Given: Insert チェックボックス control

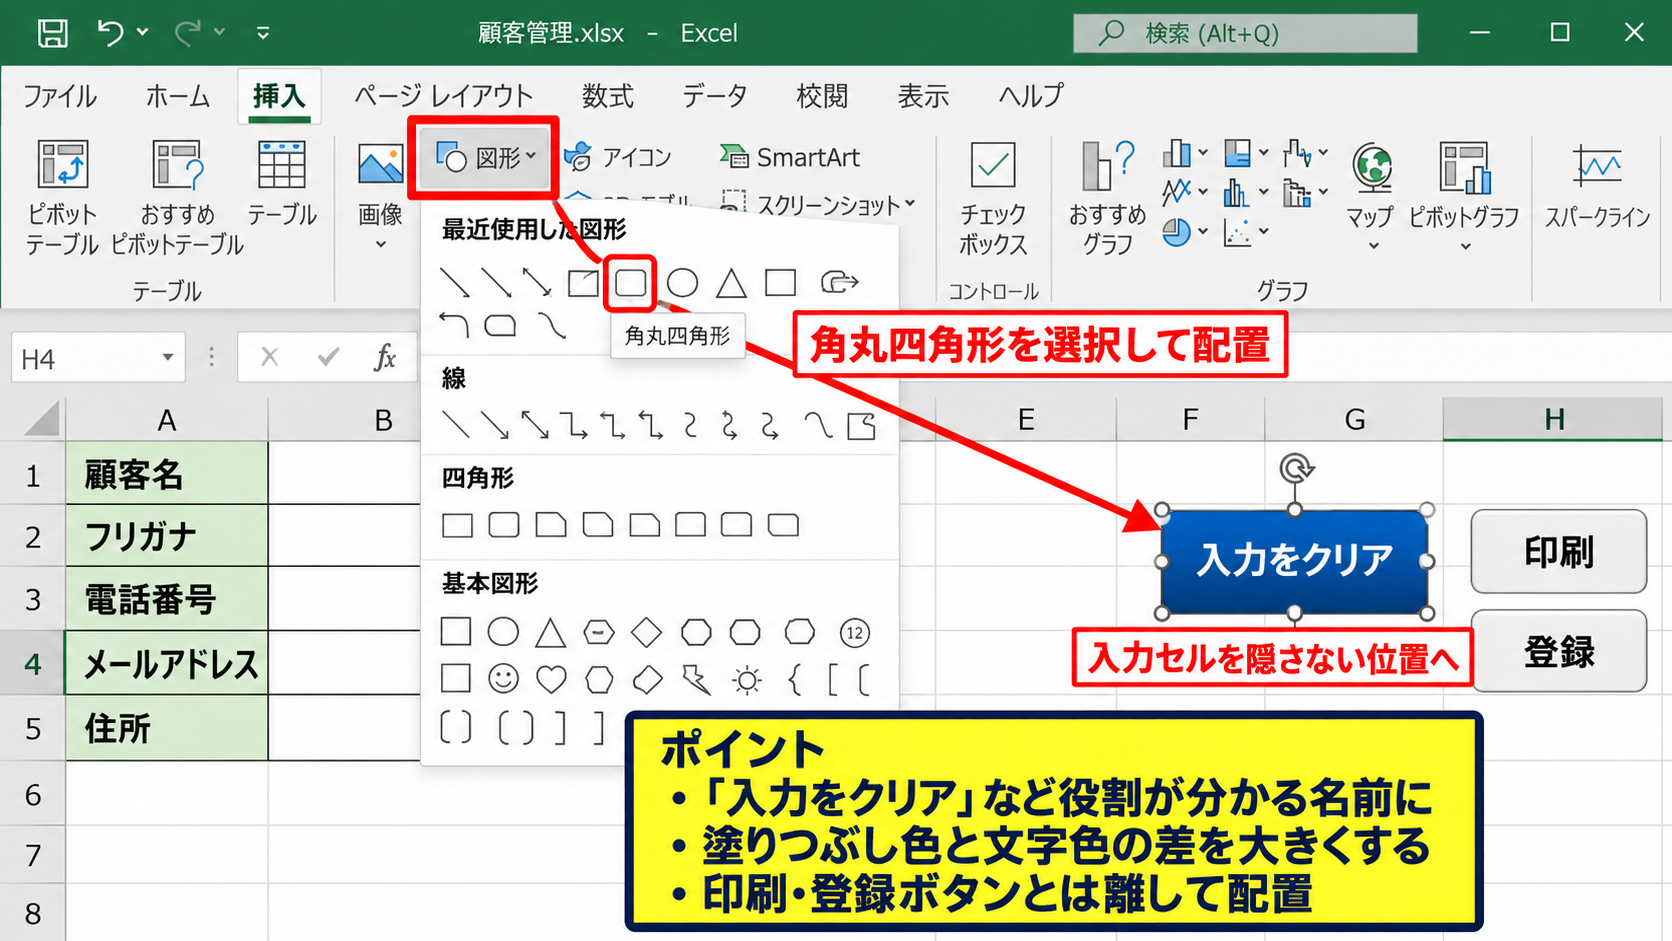Looking at the screenshot, I should [x=993, y=198].
